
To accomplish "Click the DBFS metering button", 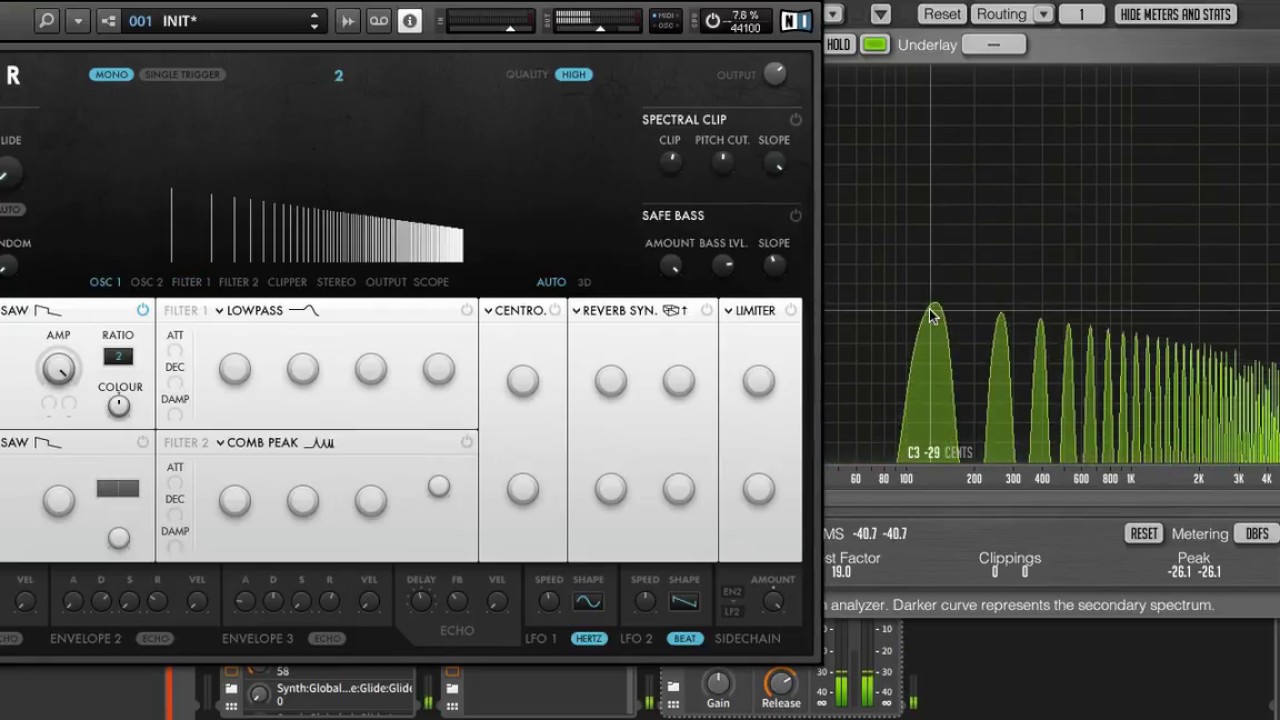I will click(x=1257, y=534).
